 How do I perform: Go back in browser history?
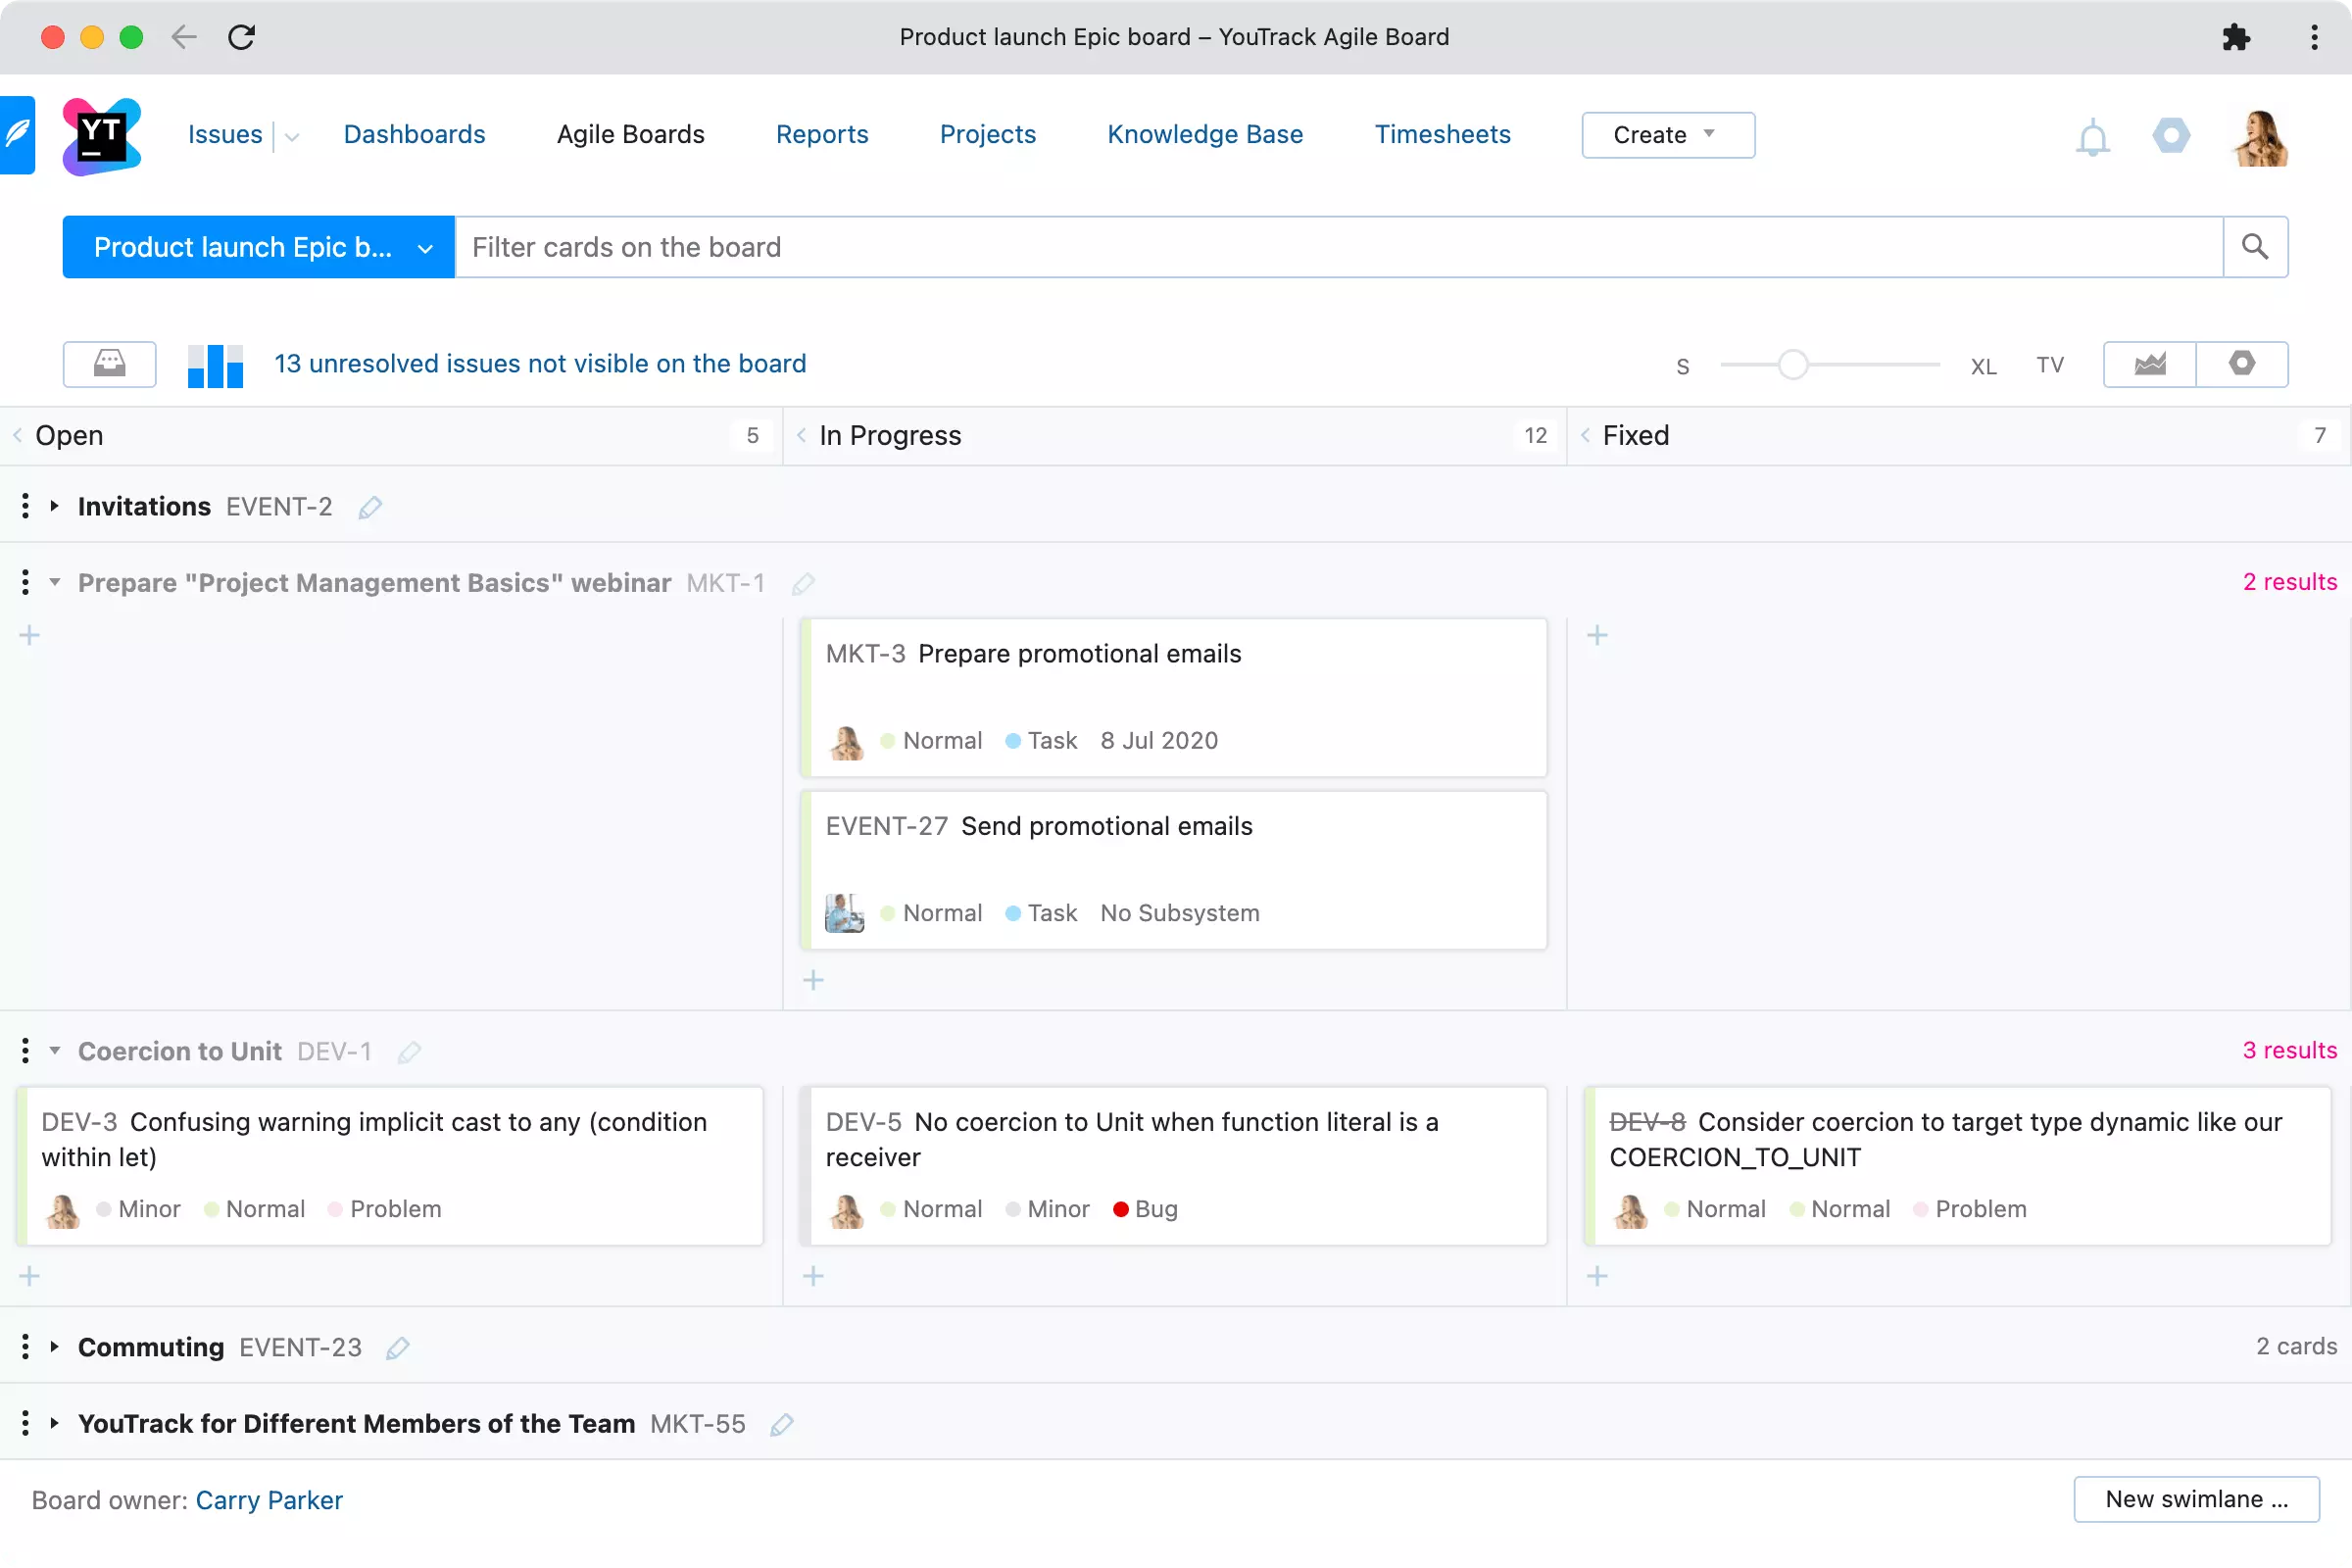tap(184, 37)
